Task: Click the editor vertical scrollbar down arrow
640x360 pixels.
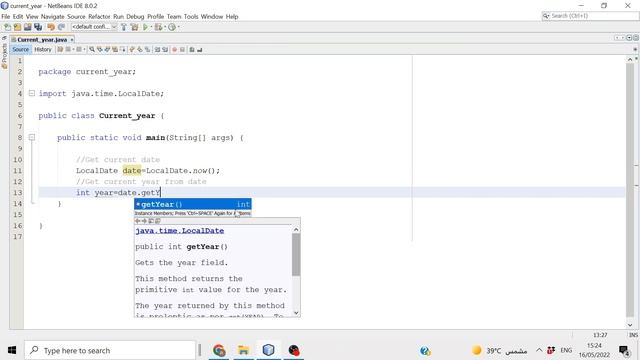Action: click(x=630, y=325)
